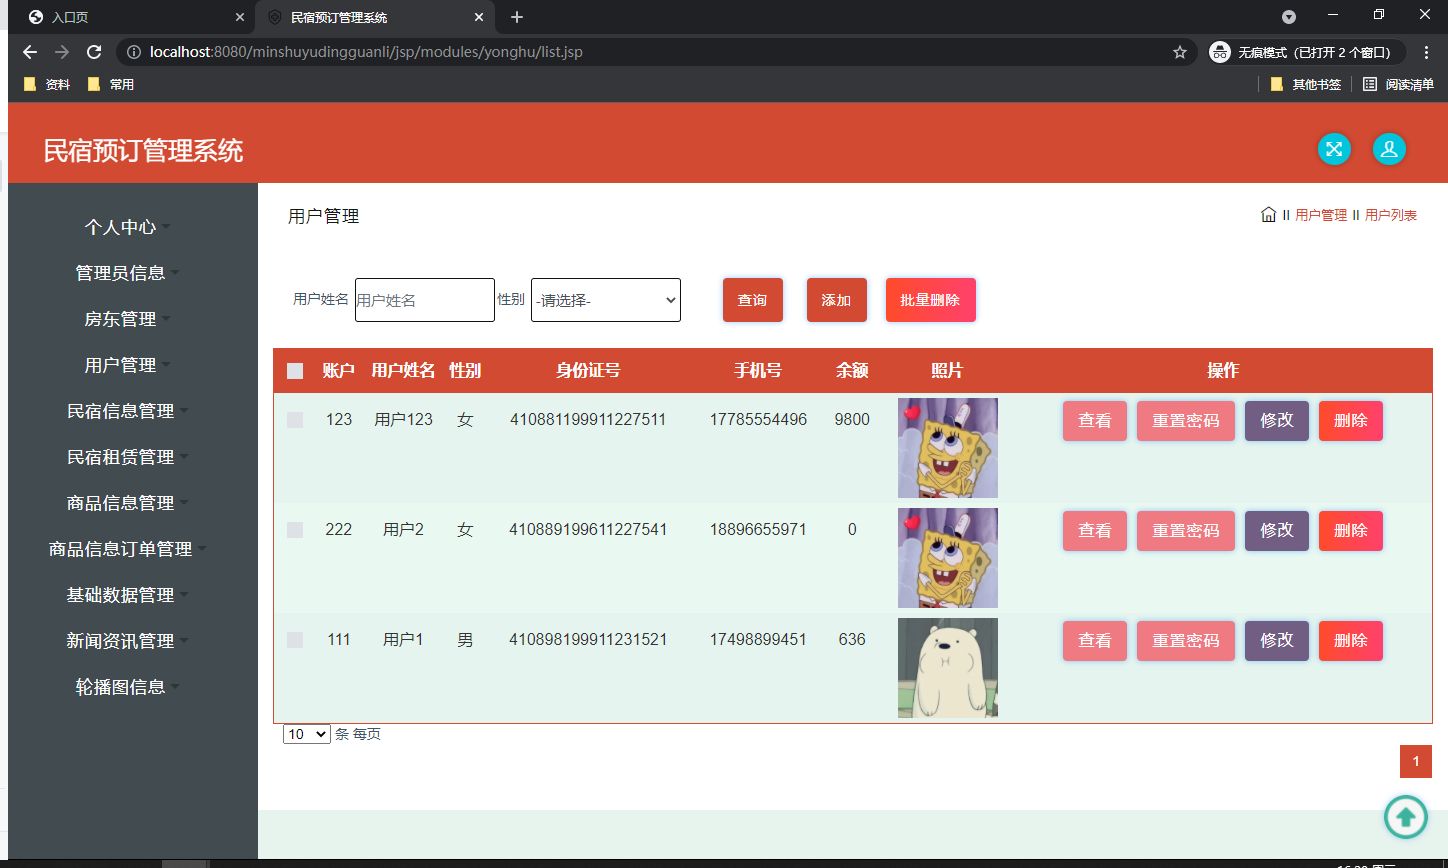
Task: Expand 个人中心 in the sidebar
Action: (x=127, y=227)
